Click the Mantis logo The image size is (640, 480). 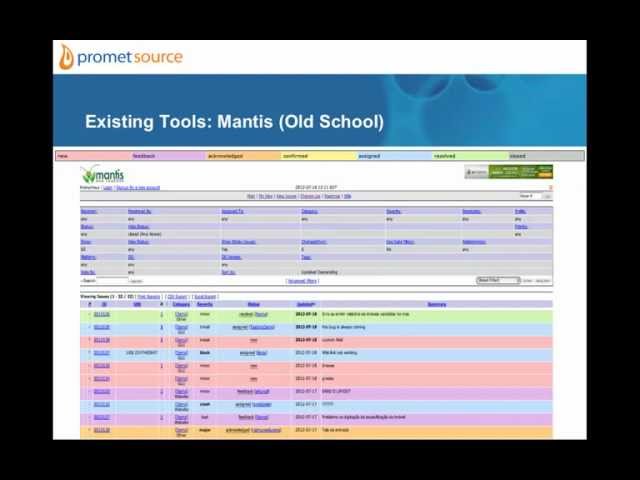102,175
